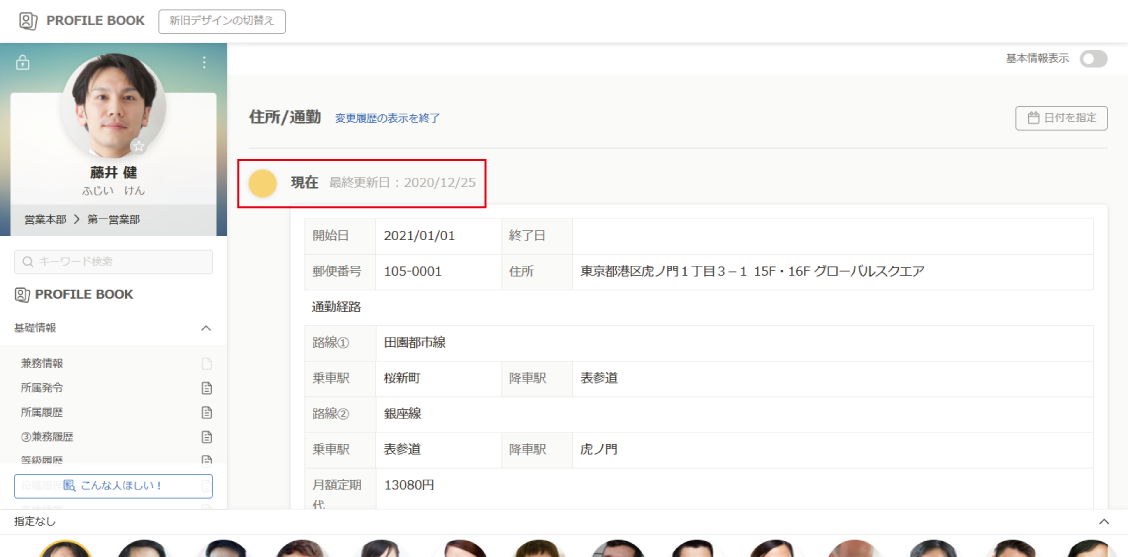The height and width of the screenshot is (557, 1128).
Task: Open the three-dot menu on profile card
Action: pyautogui.click(x=204, y=62)
